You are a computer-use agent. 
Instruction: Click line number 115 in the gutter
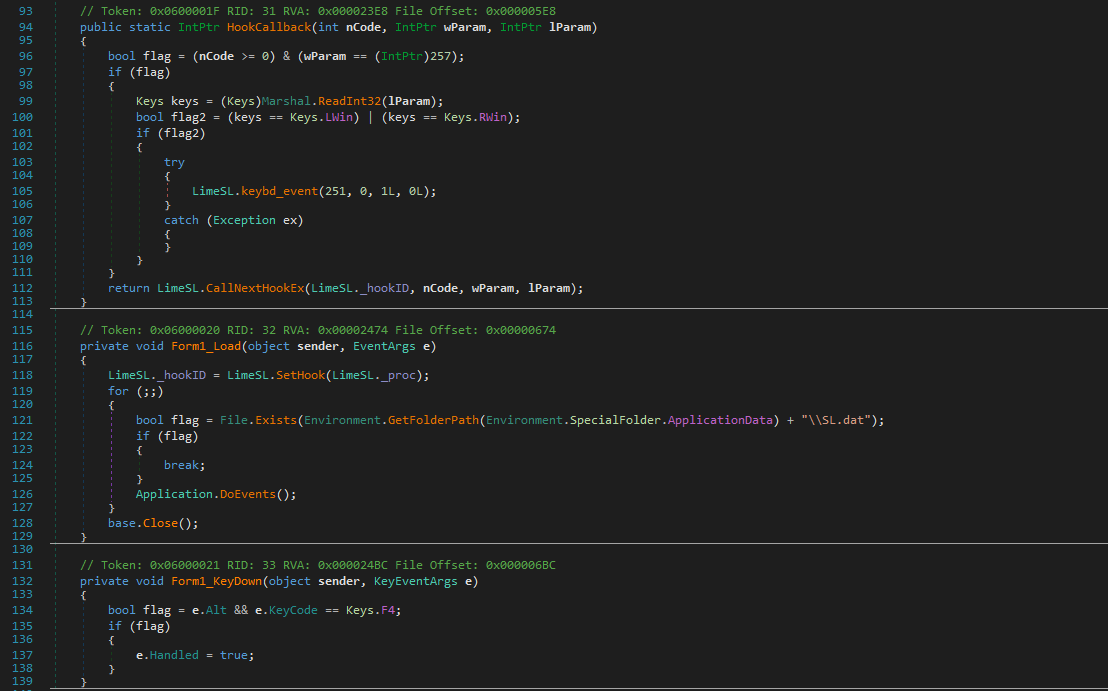(x=22, y=330)
